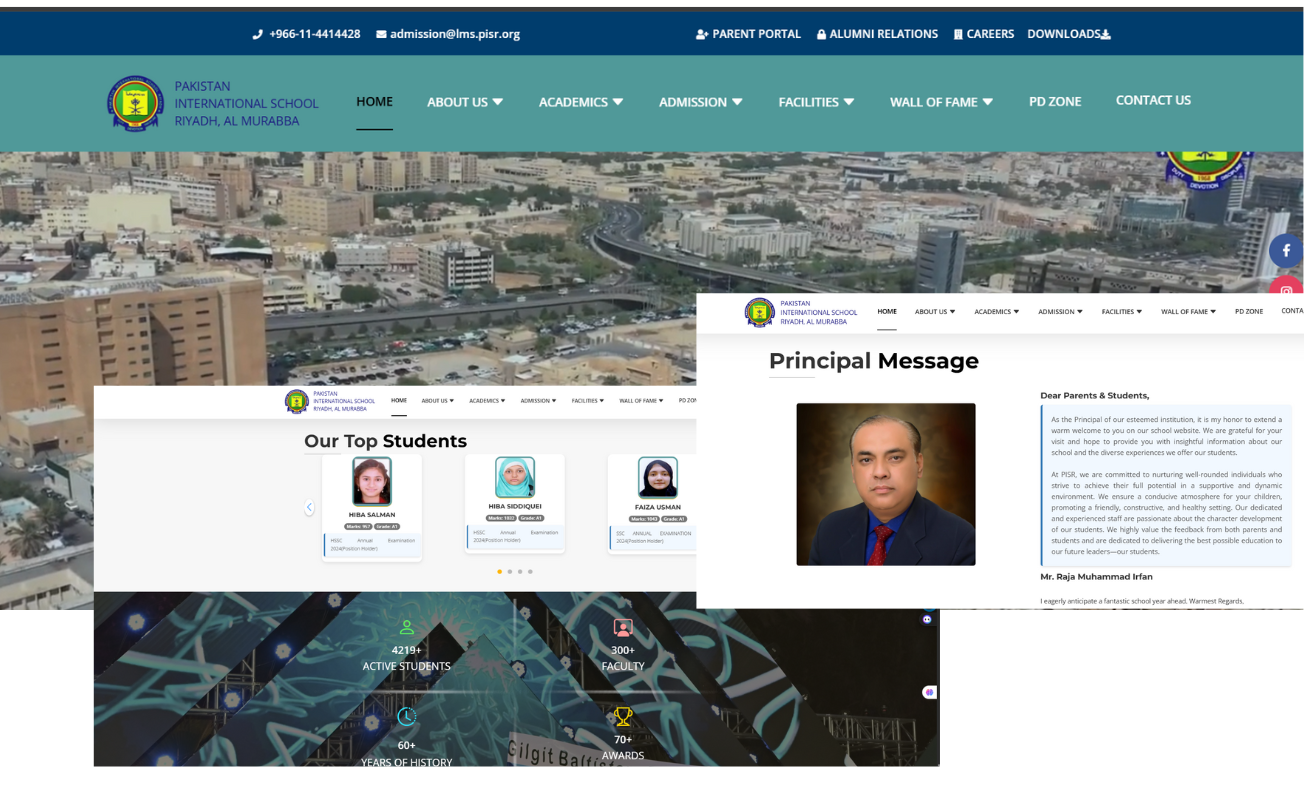
Task: Click the Principal Message heading
Action: pos(874,361)
